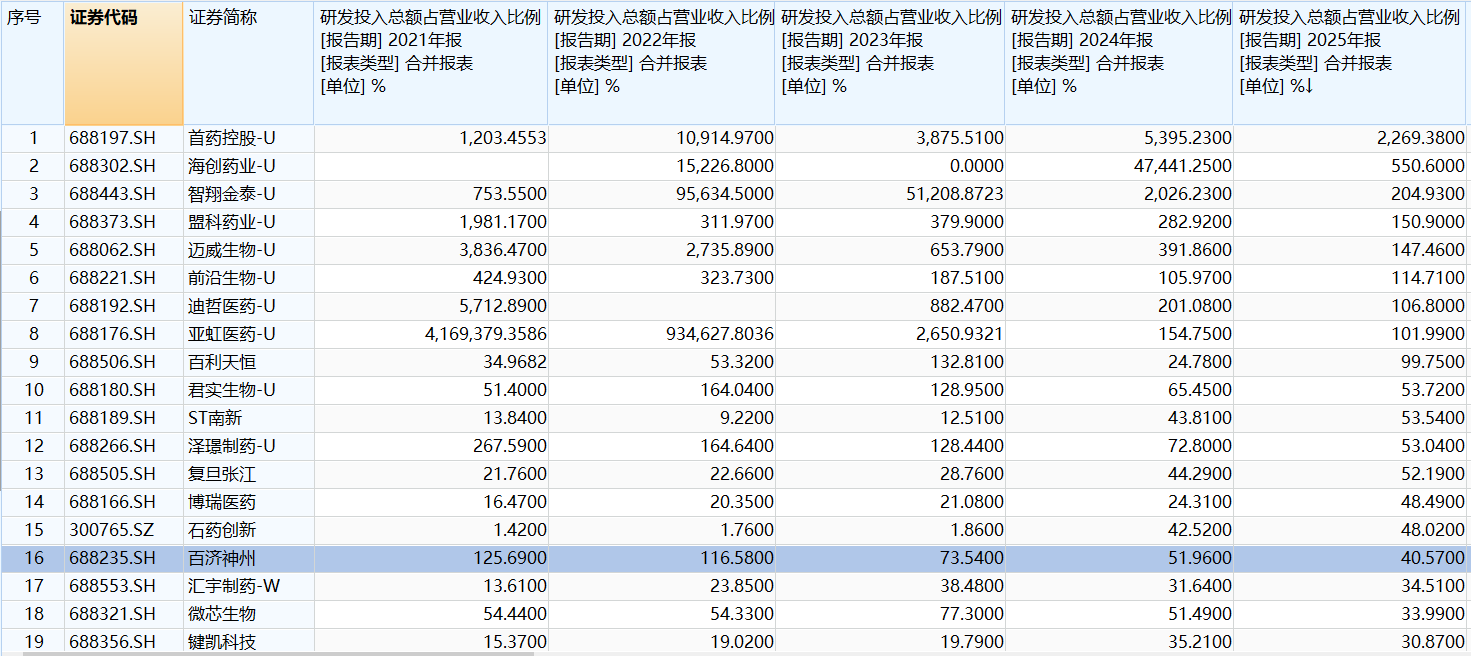
Task: Click the empty 2022 cell for 迪哲医药-U
Action: click(662, 306)
